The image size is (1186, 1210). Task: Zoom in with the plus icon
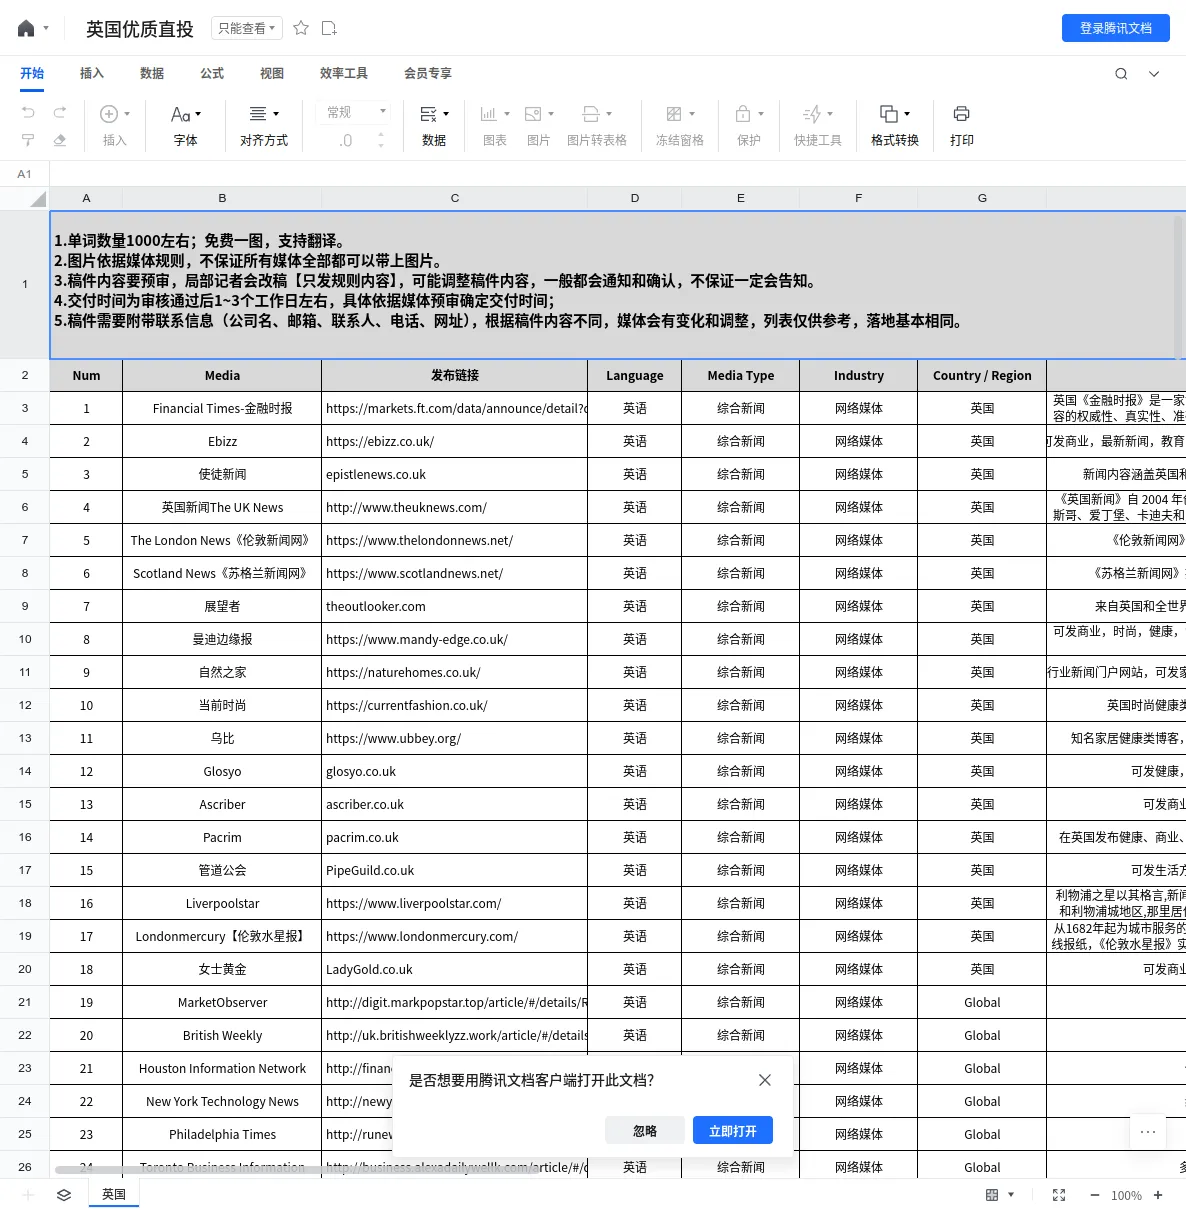(x=1158, y=1195)
